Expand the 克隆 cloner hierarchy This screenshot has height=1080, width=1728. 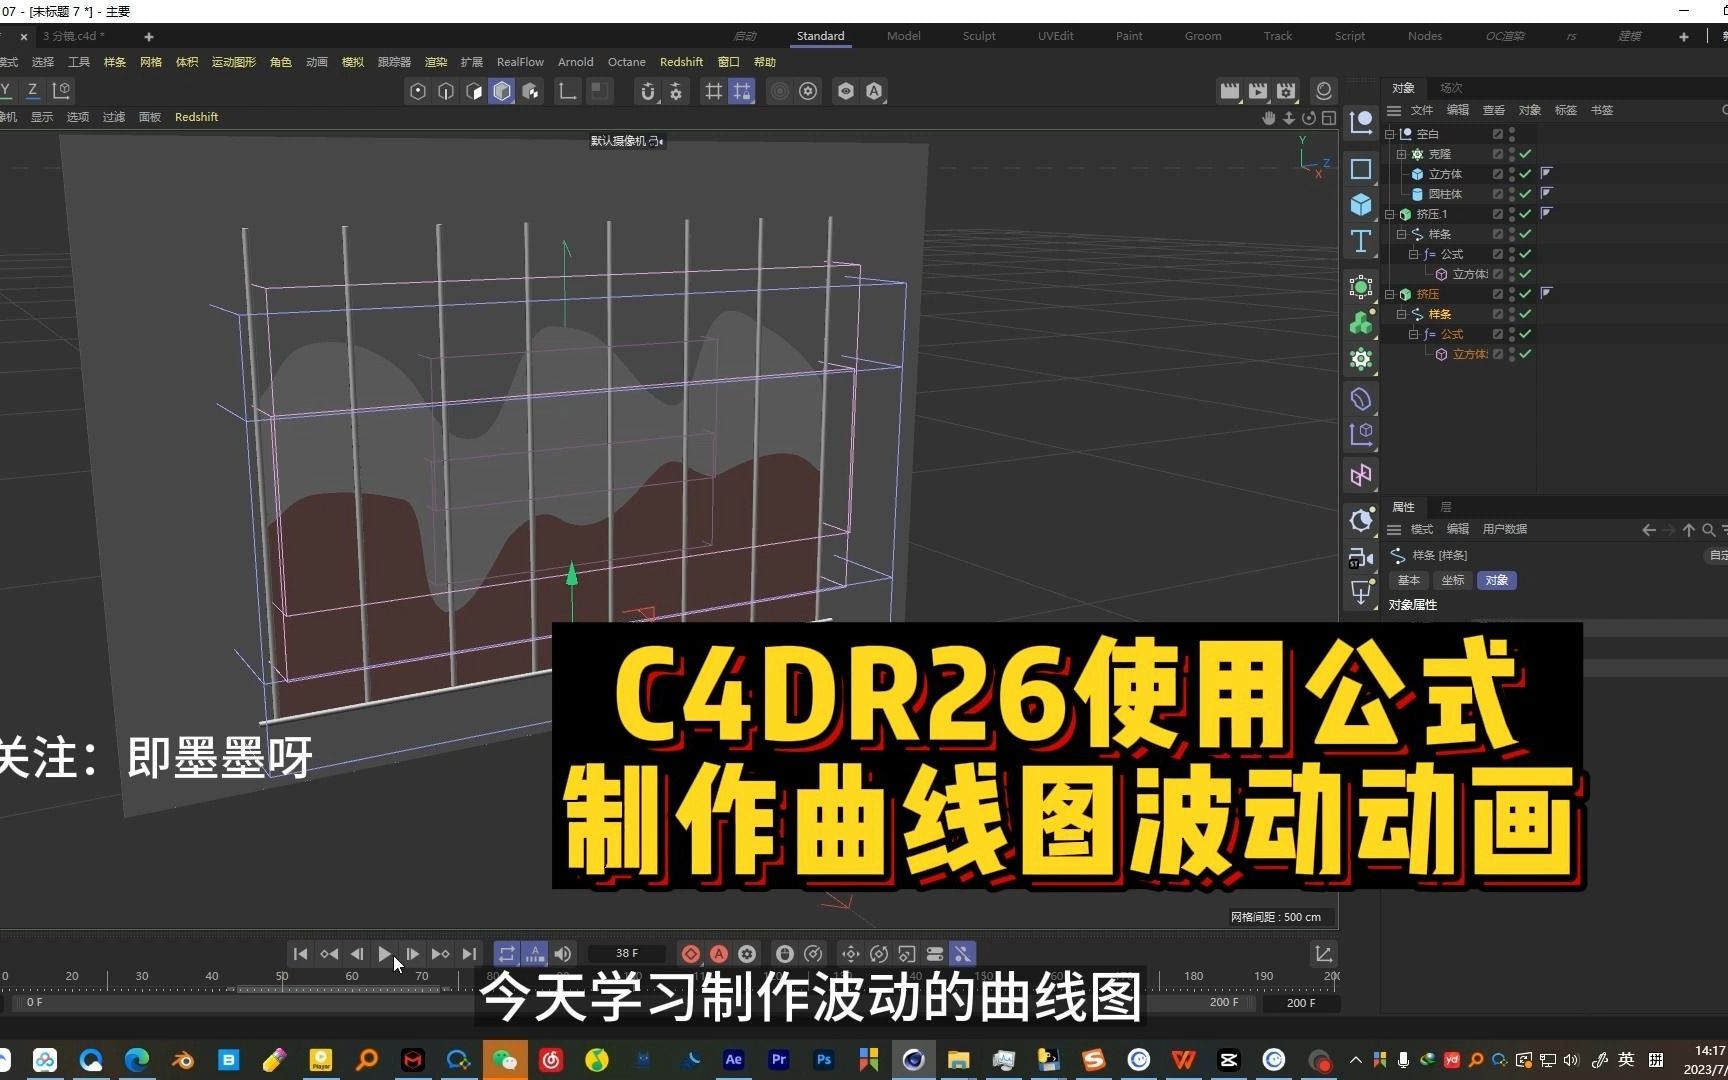[x=1402, y=154]
